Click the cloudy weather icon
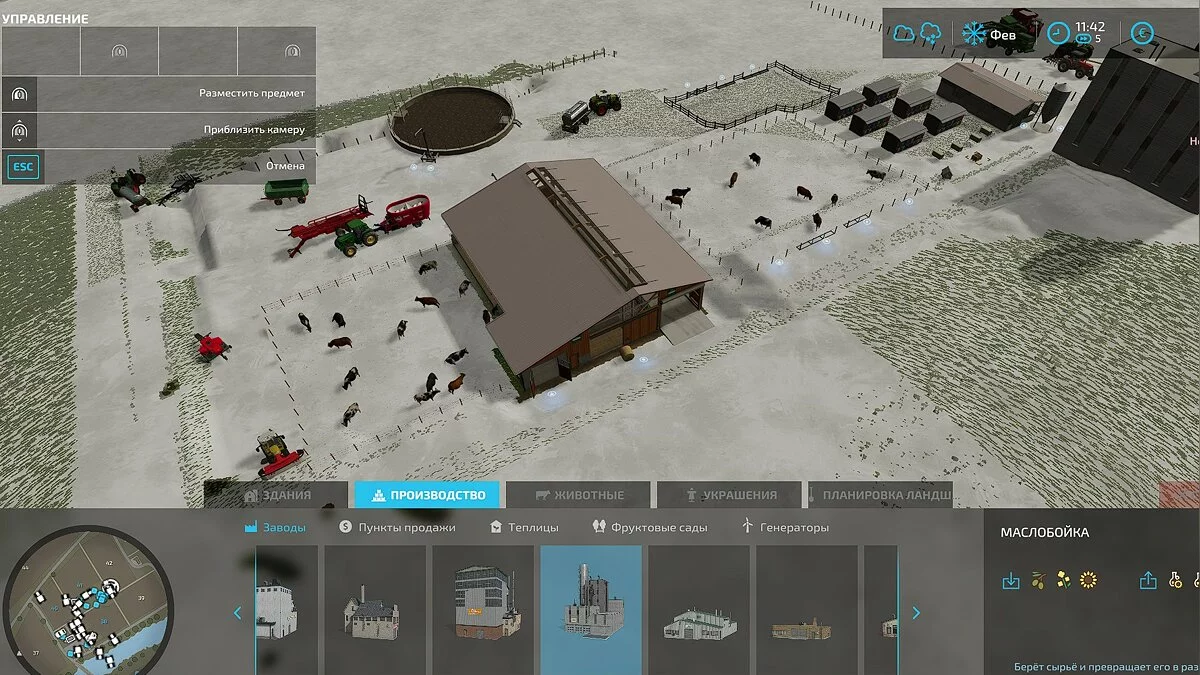The image size is (1200, 675). [x=904, y=33]
